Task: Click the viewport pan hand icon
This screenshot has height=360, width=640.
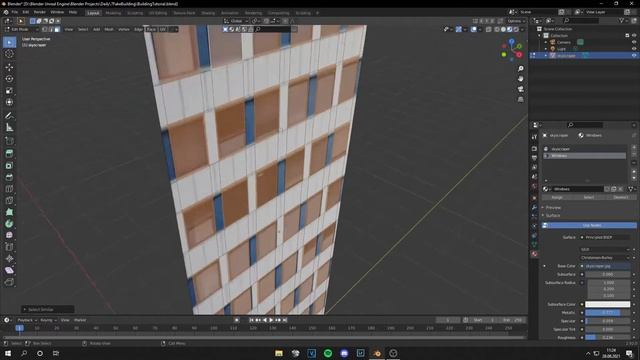Action: tap(520, 79)
